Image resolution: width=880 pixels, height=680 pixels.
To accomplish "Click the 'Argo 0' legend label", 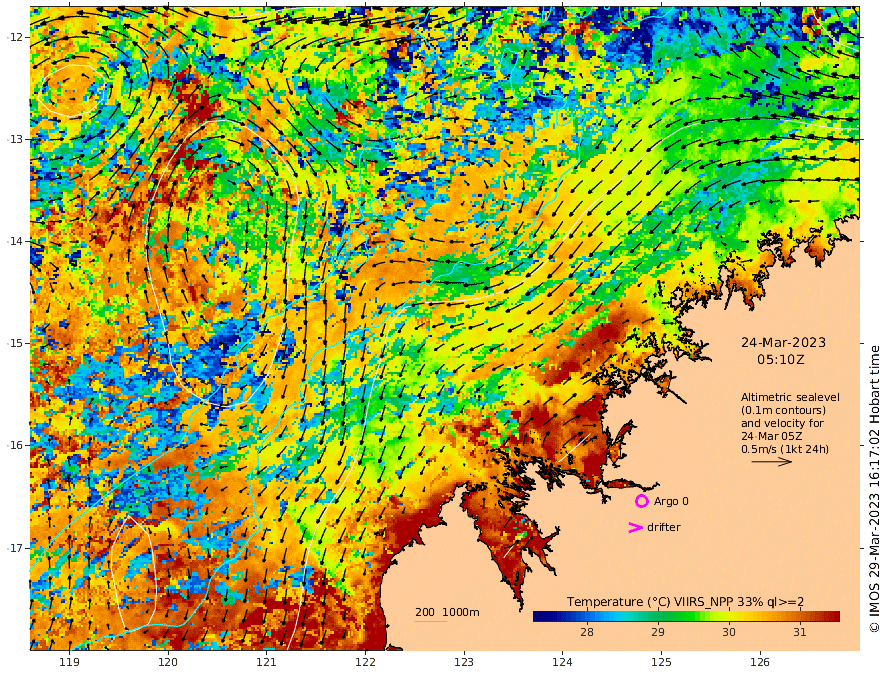I will click(671, 501).
